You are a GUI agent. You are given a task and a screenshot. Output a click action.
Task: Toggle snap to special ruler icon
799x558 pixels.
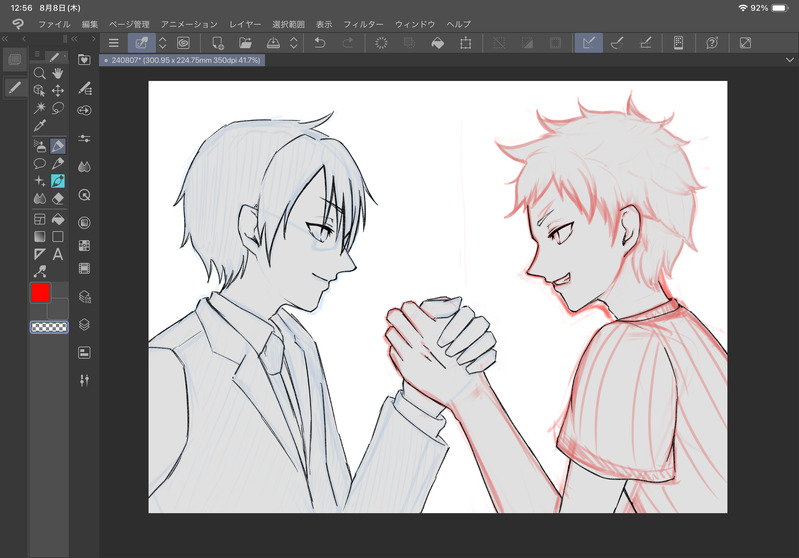pos(617,43)
